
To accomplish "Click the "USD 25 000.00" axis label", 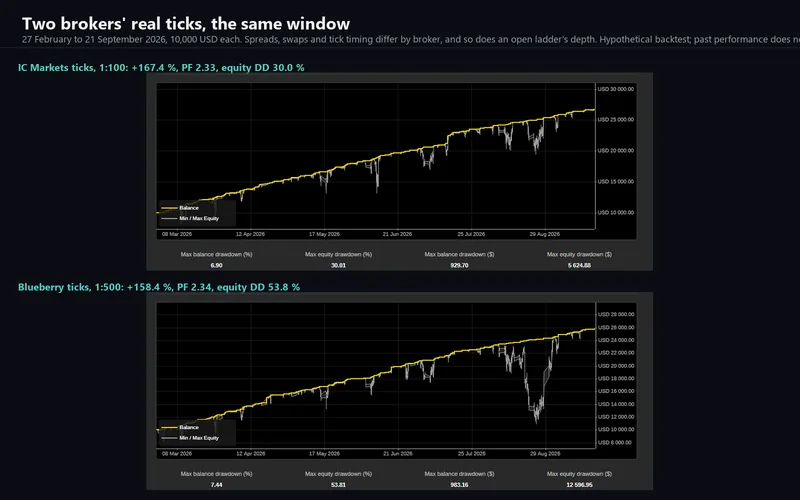I will 616,119.
